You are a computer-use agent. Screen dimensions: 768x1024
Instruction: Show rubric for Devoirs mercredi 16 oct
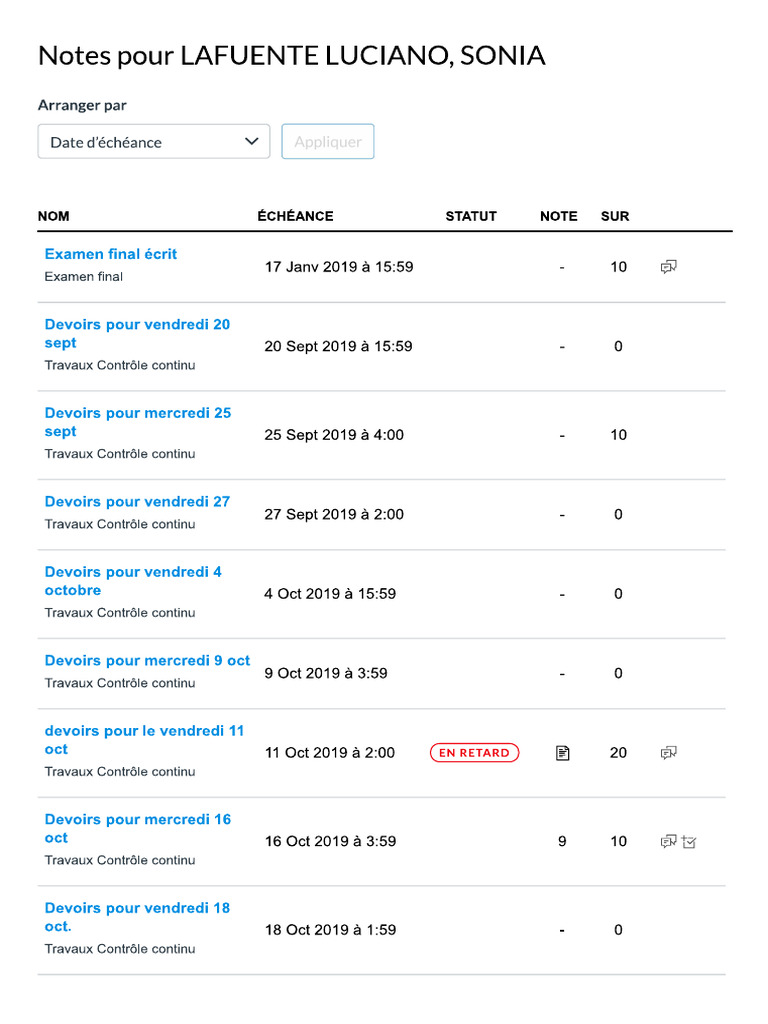(689, 842)
